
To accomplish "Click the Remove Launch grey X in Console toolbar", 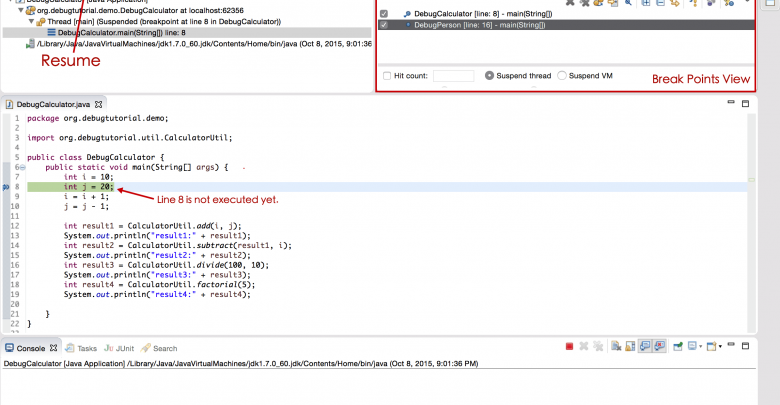I will [584, 346].
